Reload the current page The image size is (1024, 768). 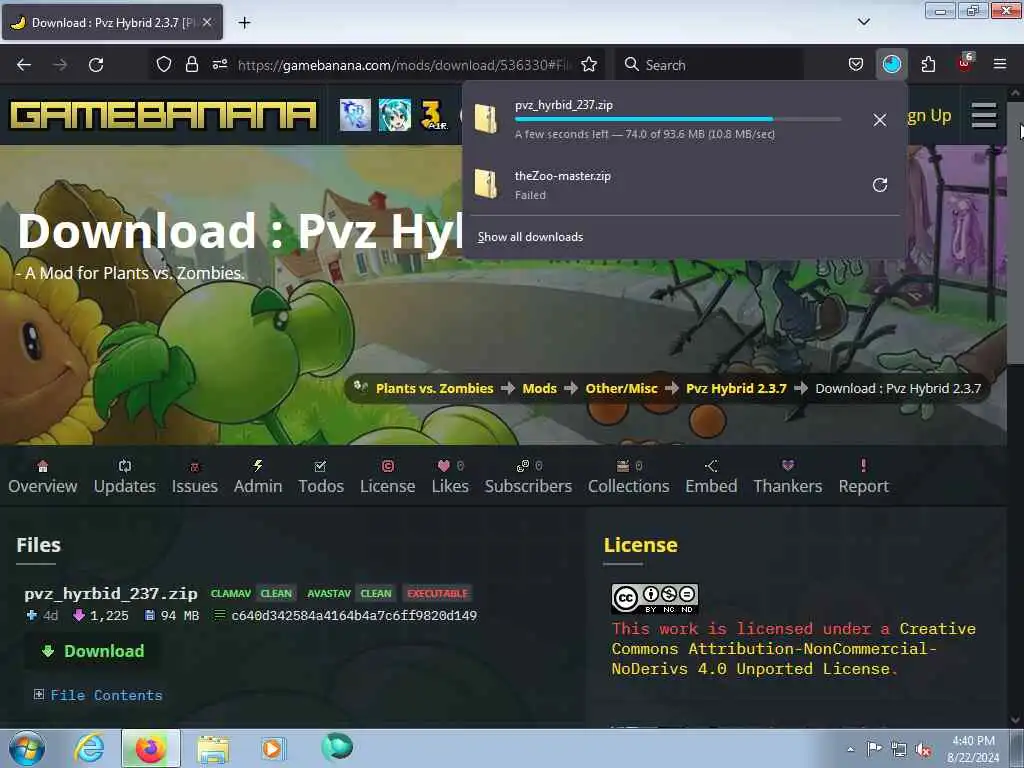(x=96, y=65)
